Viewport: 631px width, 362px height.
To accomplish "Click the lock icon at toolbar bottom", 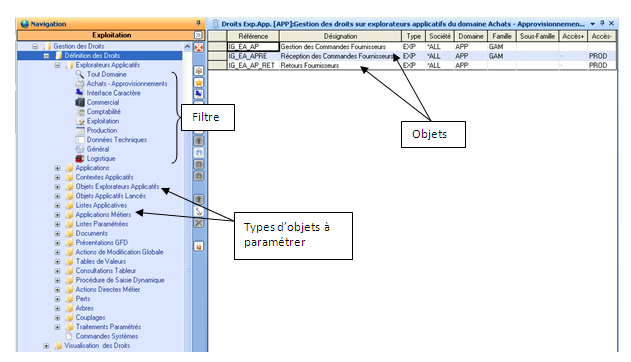I will [198, 246].
